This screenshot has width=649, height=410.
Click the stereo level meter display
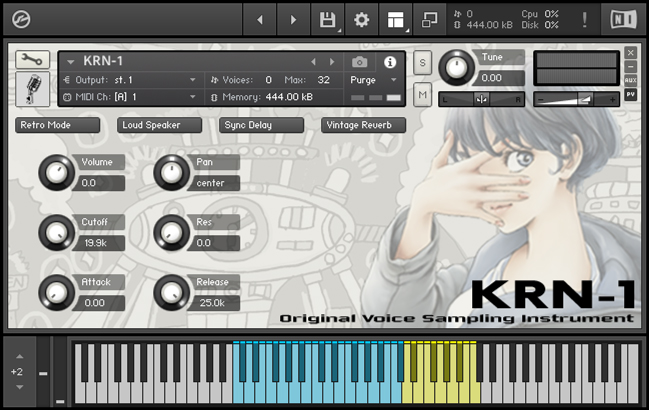coord(577,68)
